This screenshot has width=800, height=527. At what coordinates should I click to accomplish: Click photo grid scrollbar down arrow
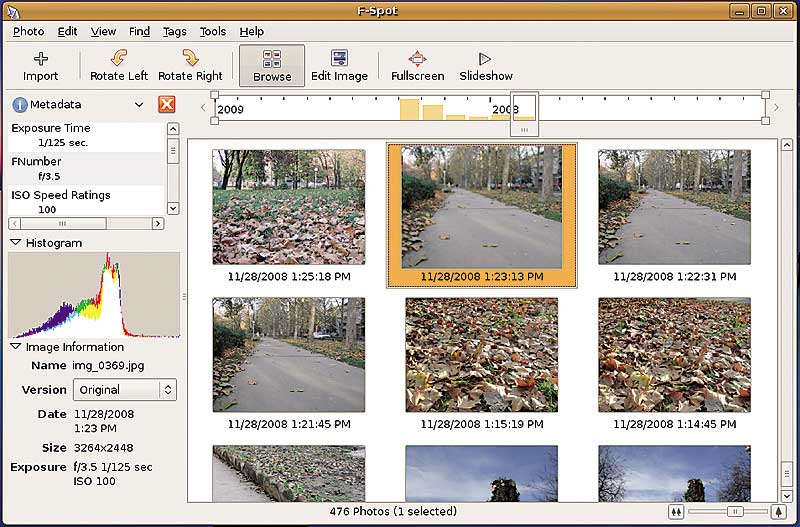786,495
